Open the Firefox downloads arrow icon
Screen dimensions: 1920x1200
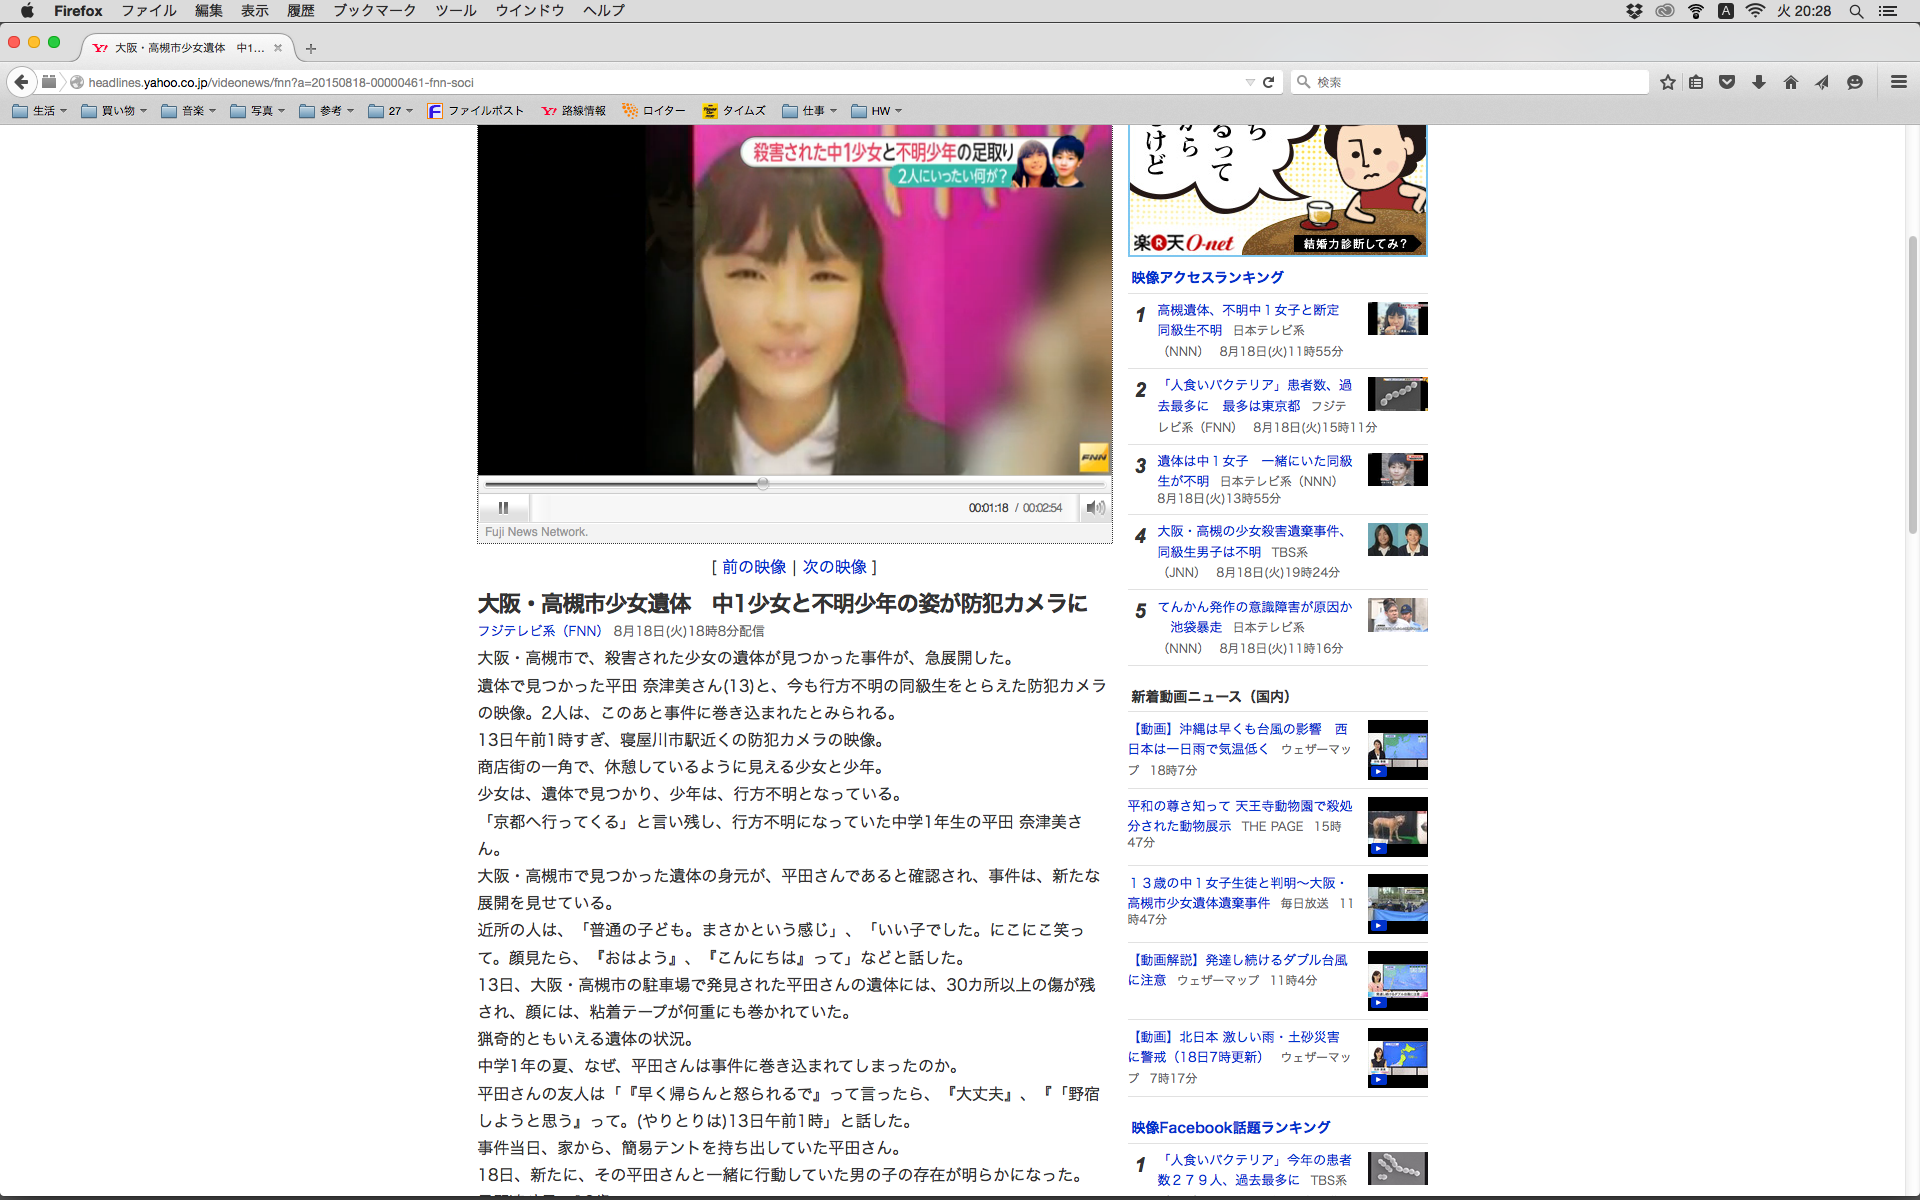[x=1759, y=82]
